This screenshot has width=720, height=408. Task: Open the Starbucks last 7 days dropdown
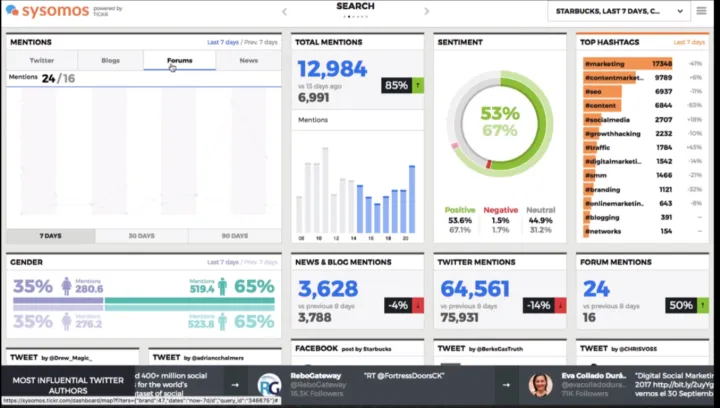click(x=618, y=12)
